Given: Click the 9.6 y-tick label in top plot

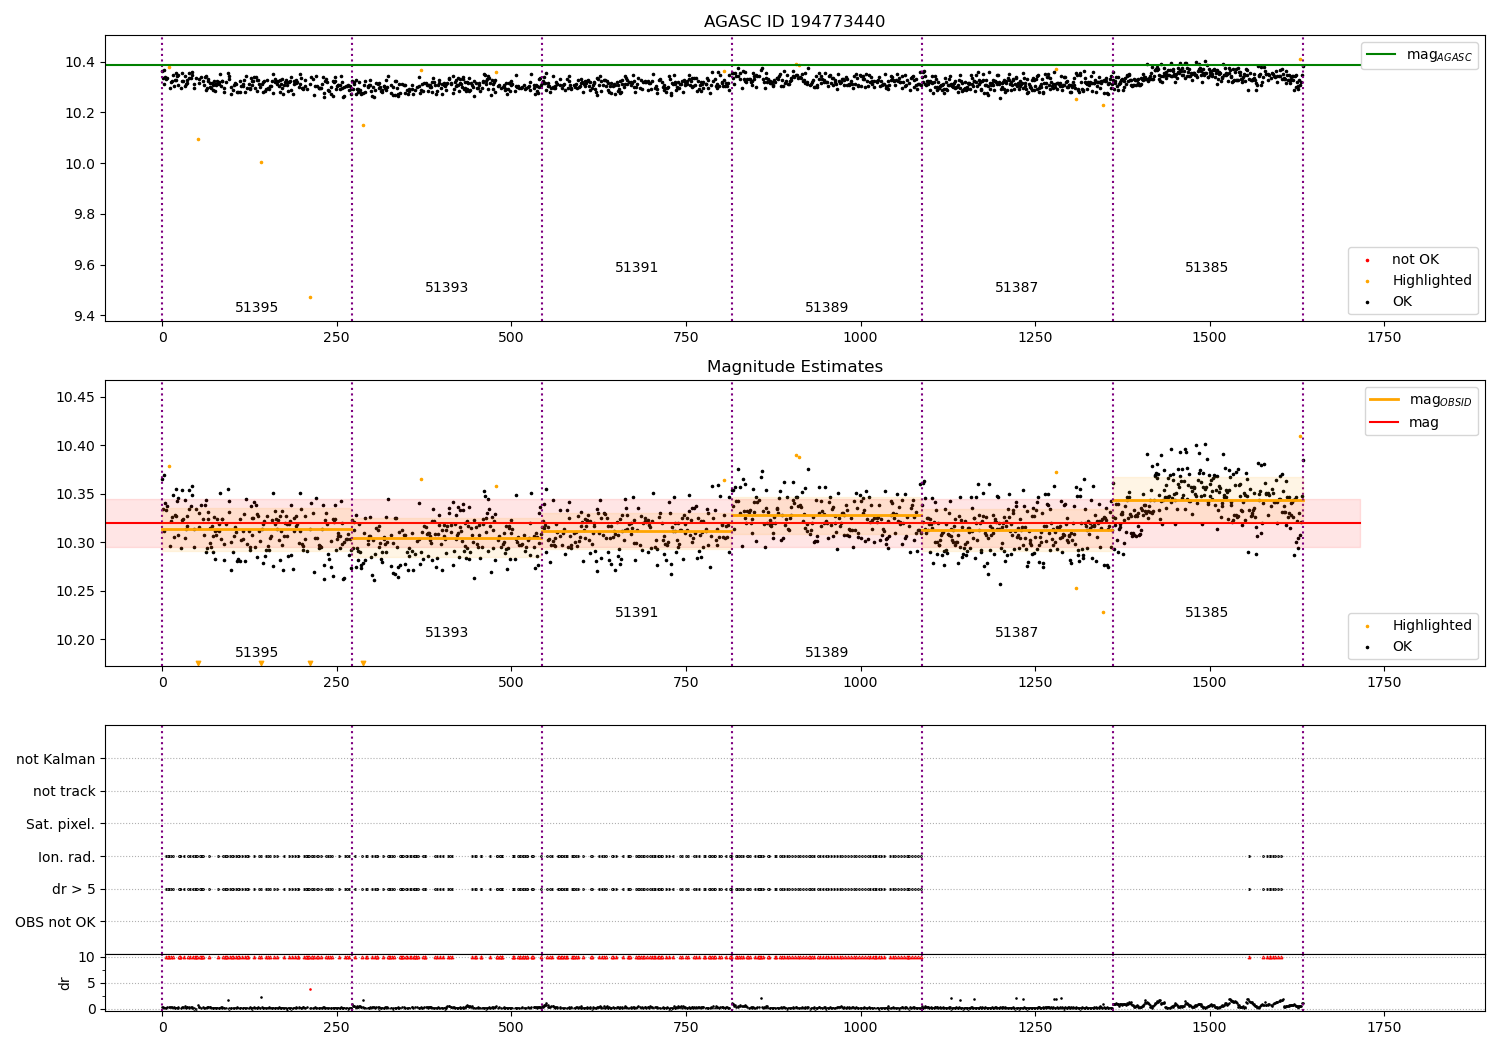Looking at the screenshot, I should 84,266.
